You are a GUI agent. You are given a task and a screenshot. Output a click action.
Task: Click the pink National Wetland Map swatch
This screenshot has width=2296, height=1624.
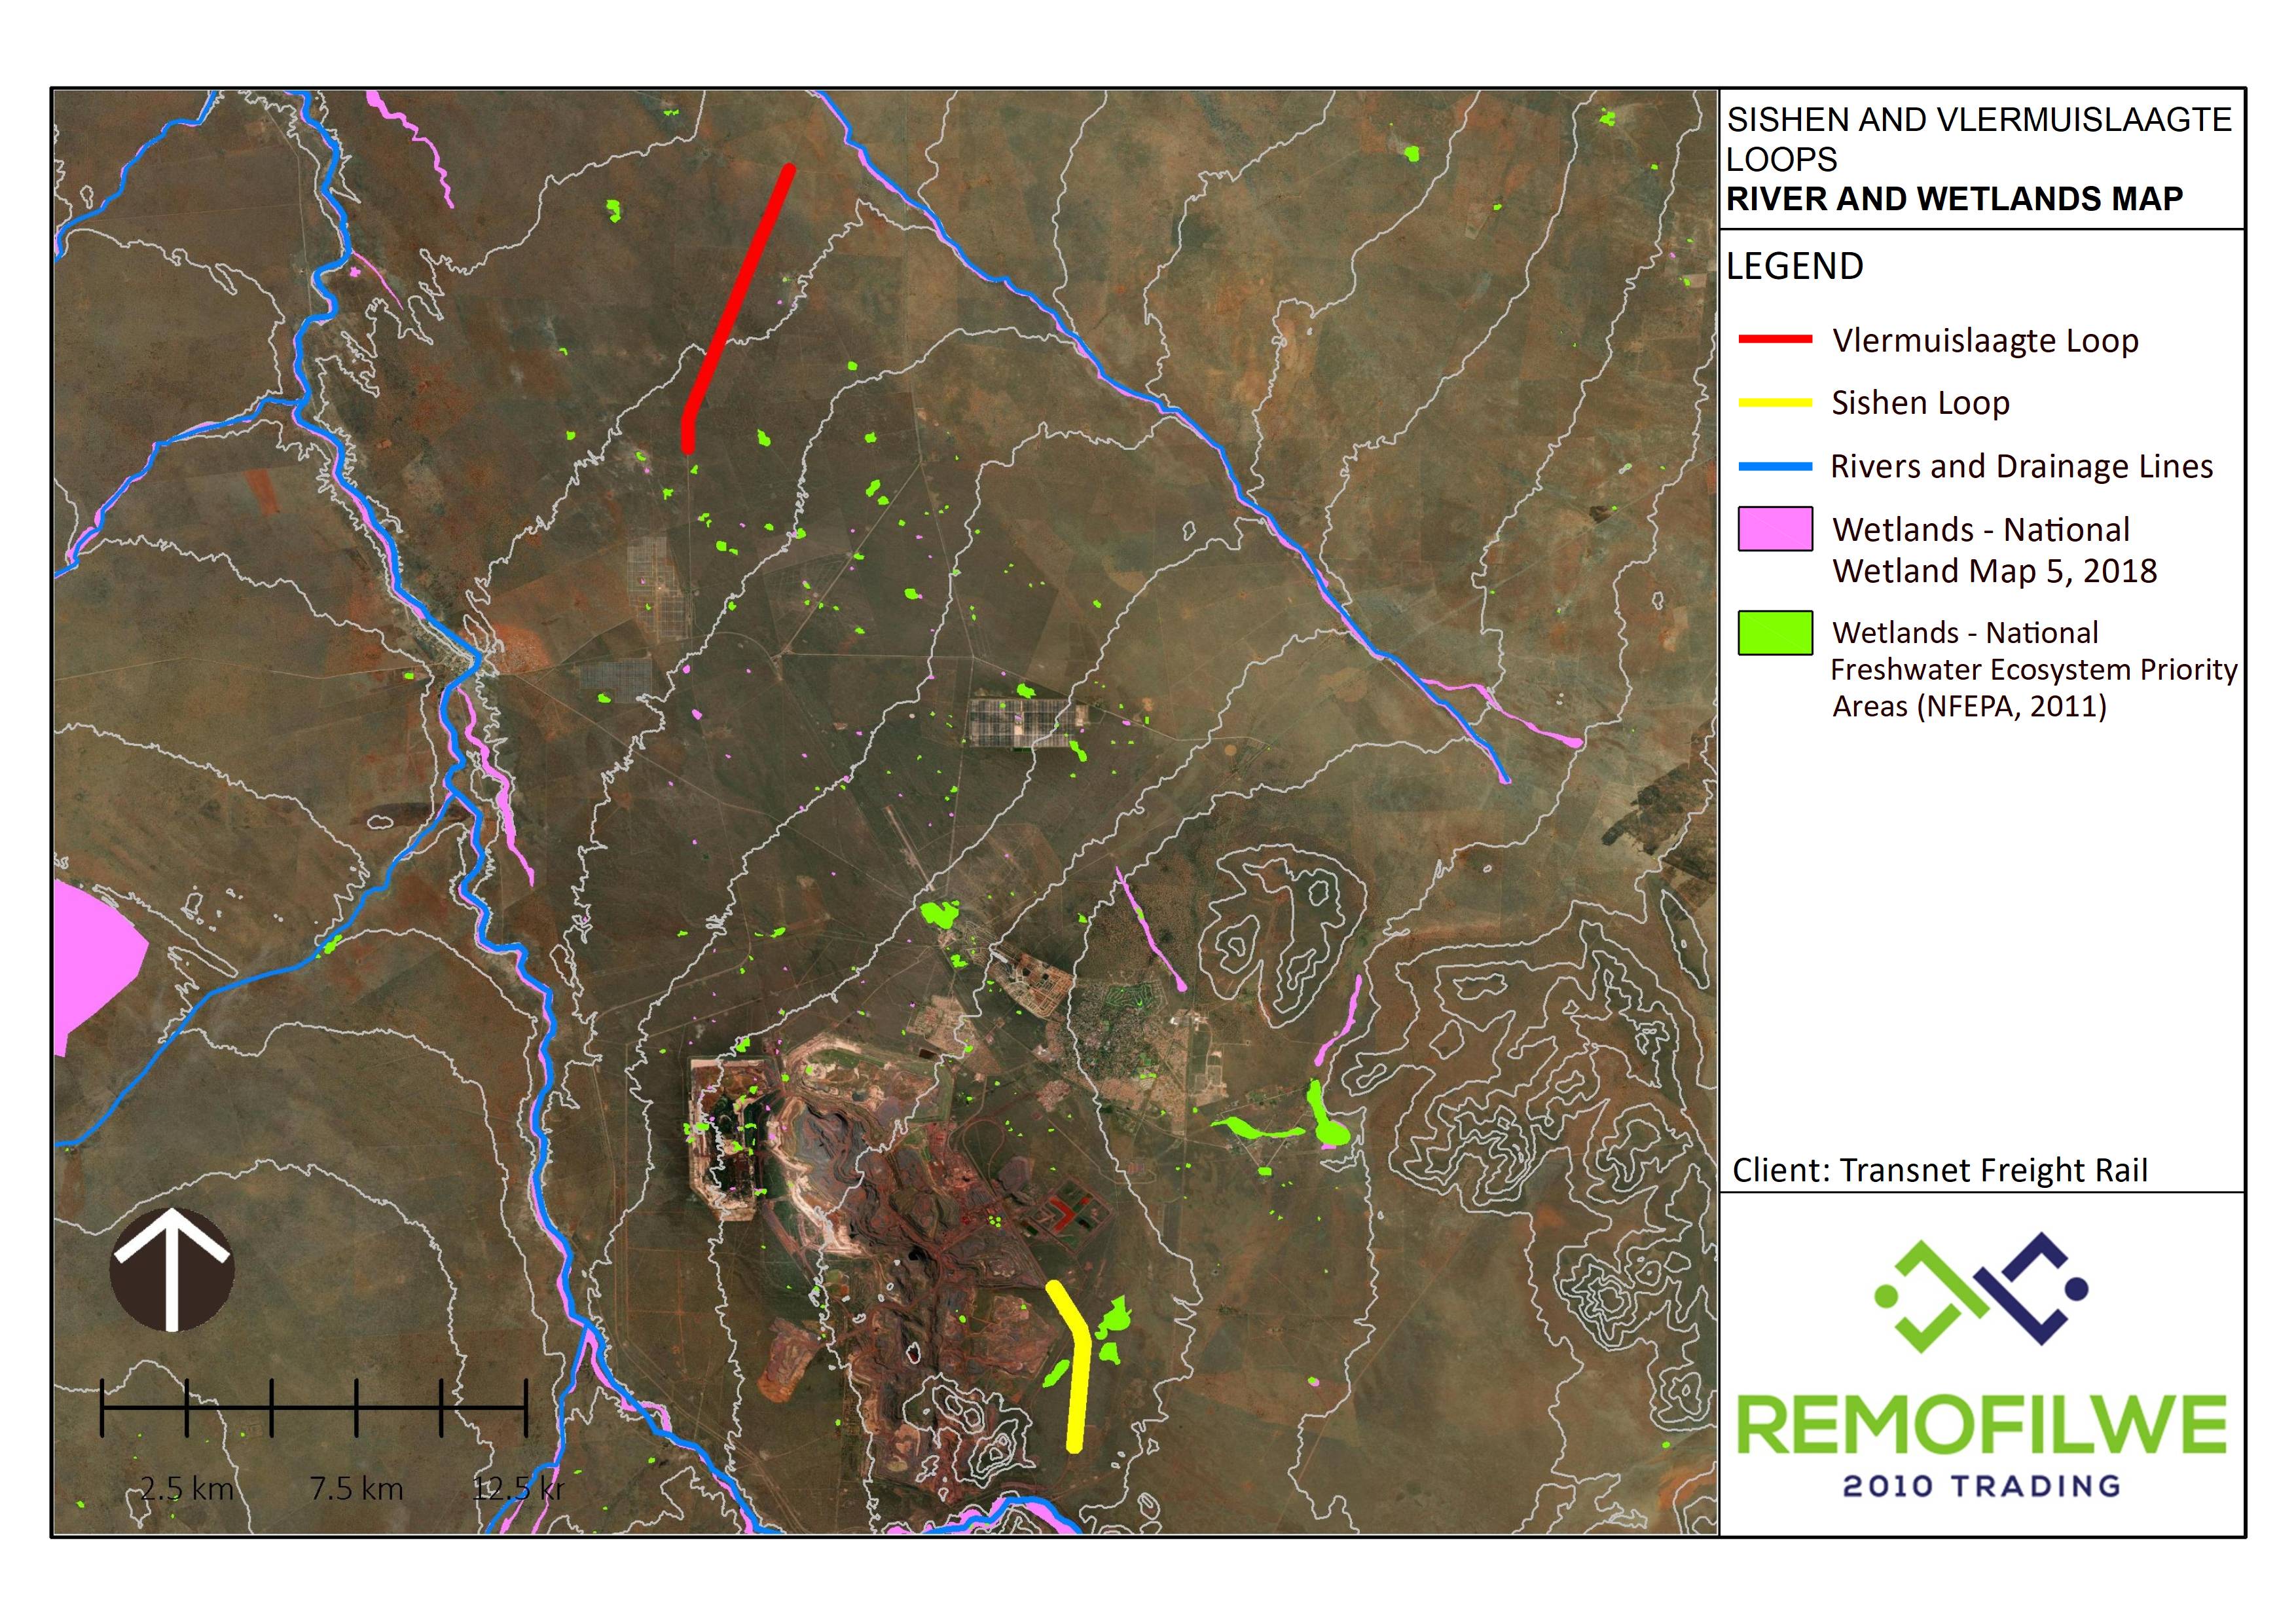click(x=1775, y=529)
